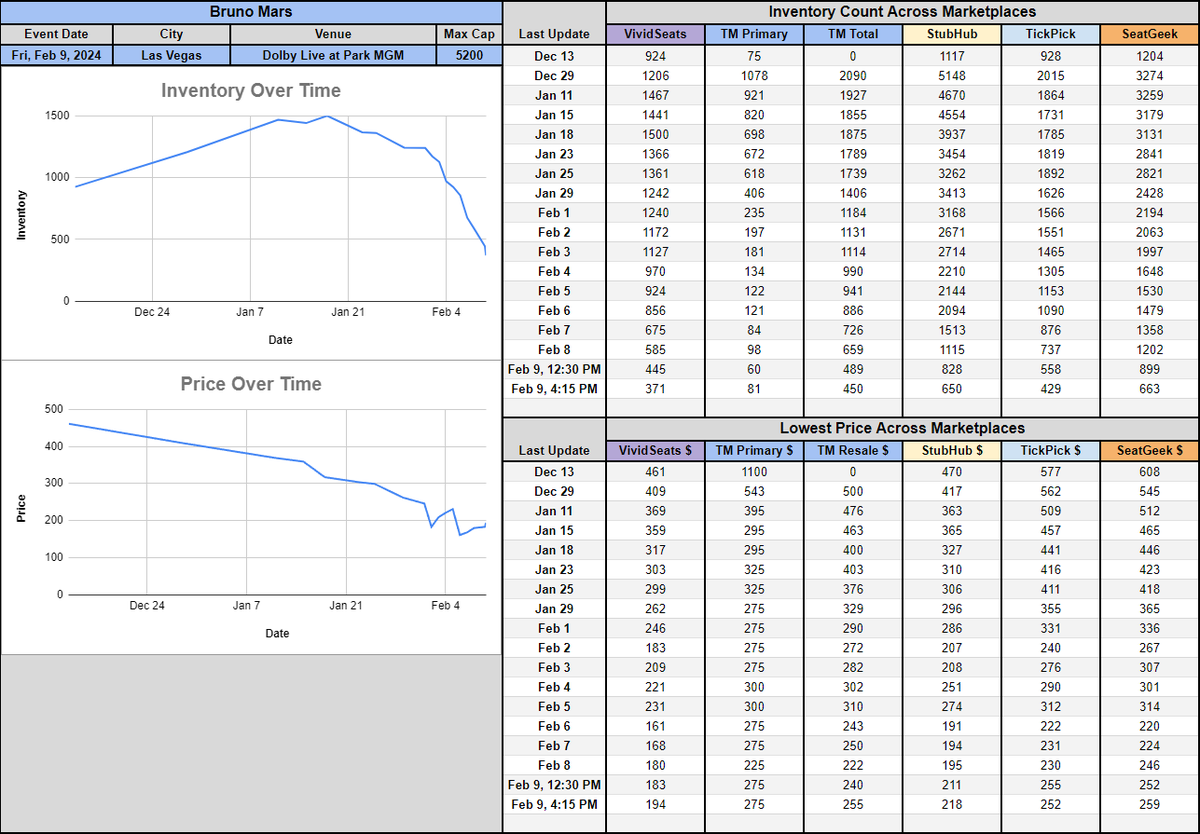Click the Last Update header above inventory dates
This screenshot has width=1200, height=834.
click(x=554, y=34)
